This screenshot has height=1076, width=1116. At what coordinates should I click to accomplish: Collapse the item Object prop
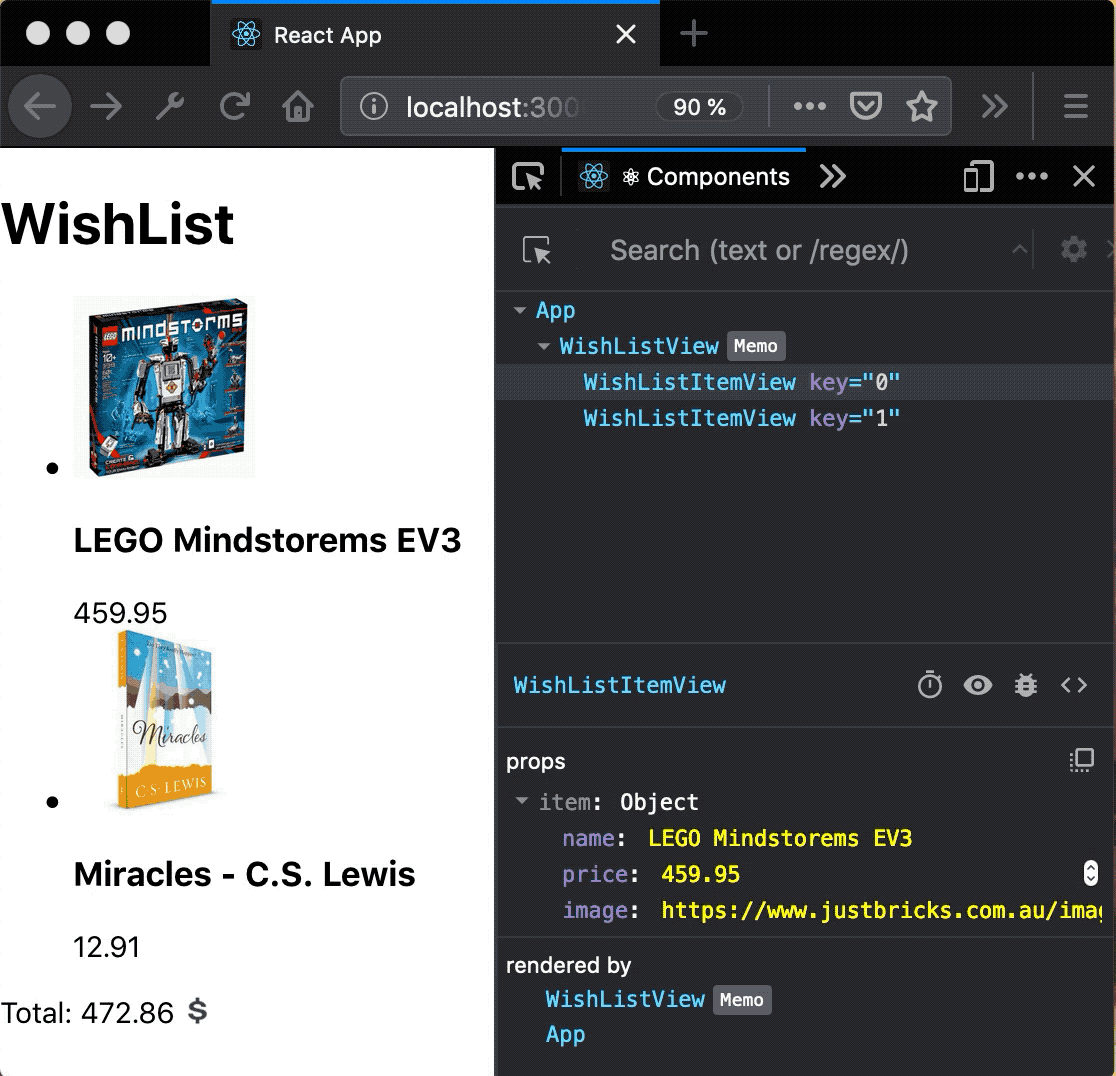click(522, 801)
